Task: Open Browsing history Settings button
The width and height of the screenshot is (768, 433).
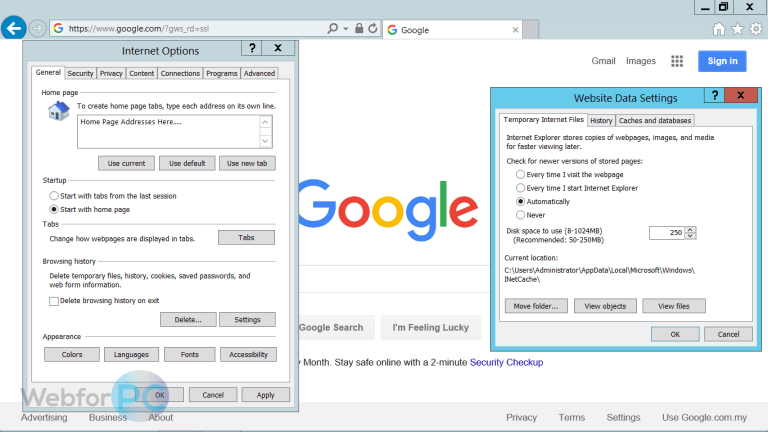Action: pyautogui.click(x=247, y=320)
